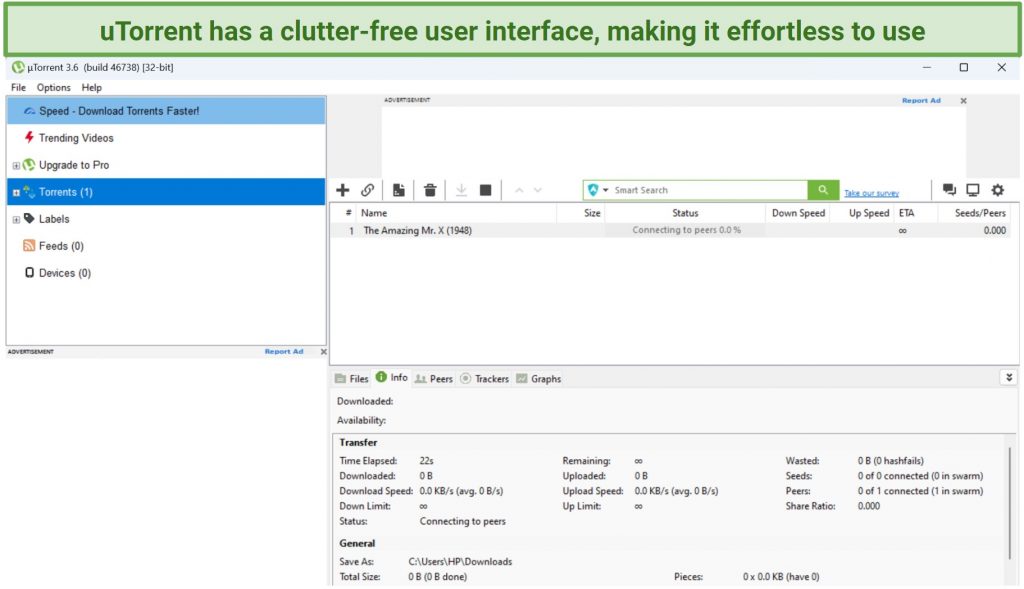Image resolution: width=1024 pixels, height=589 pixels.
Task: Click the phone icon beside Devices
Action: [x=29, y=272]
